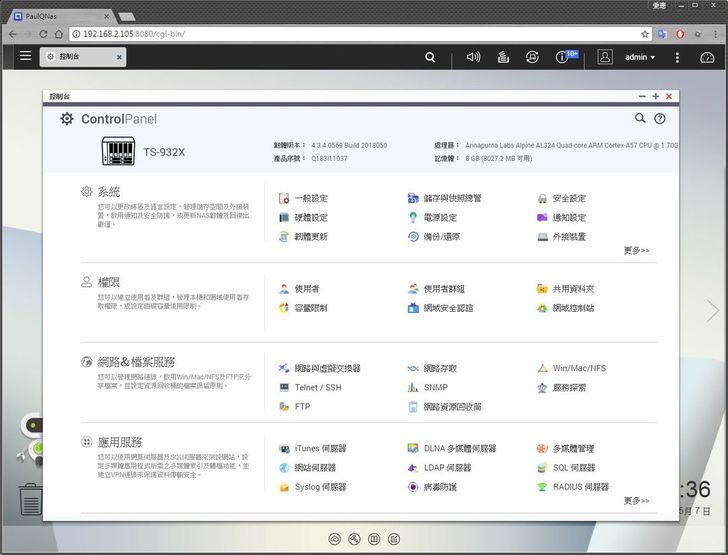Open the QTS main menu hamburger
The image size is (728, 555).
tap(25, 57)
